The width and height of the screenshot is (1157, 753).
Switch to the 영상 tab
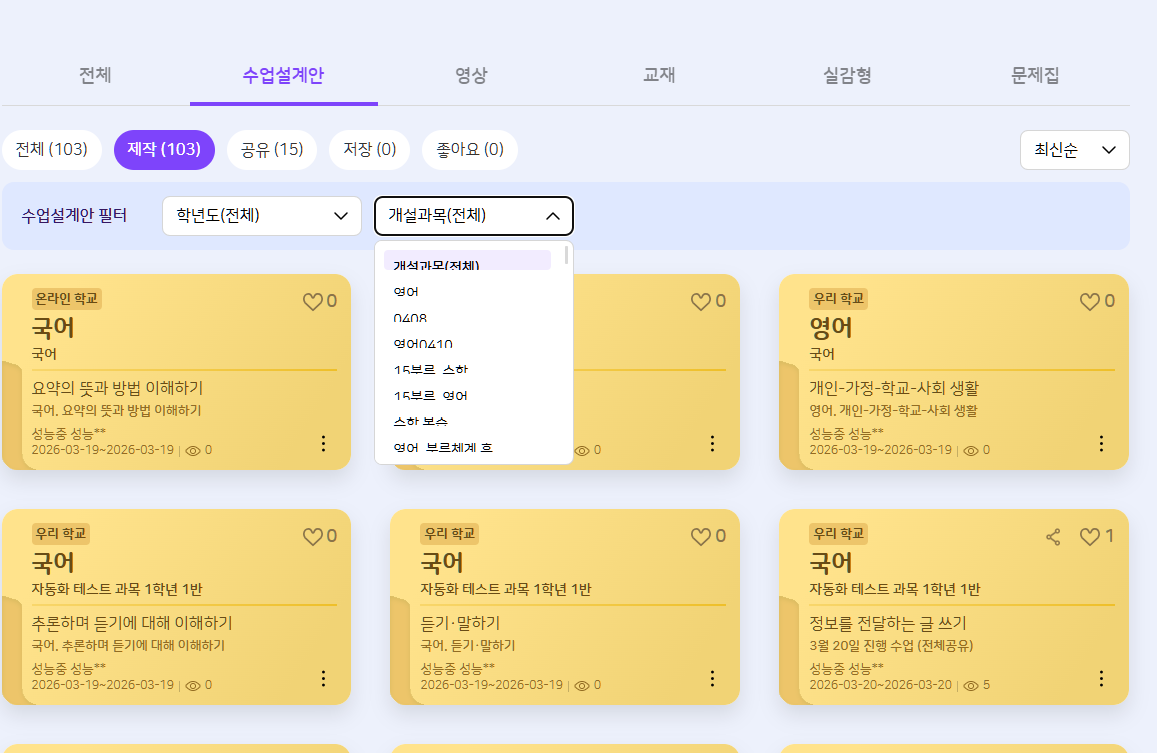point(471,76)
